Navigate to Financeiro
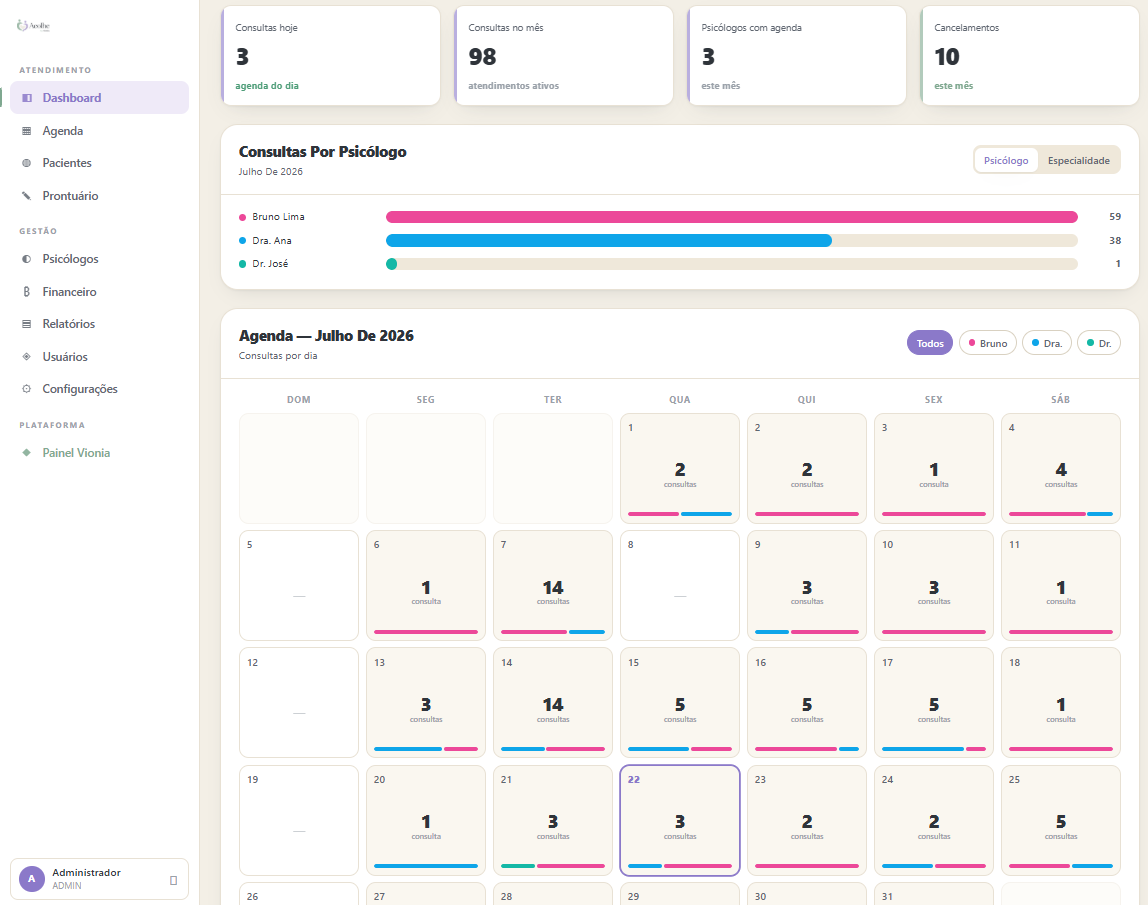1148x905 pixels. (100, 291)
